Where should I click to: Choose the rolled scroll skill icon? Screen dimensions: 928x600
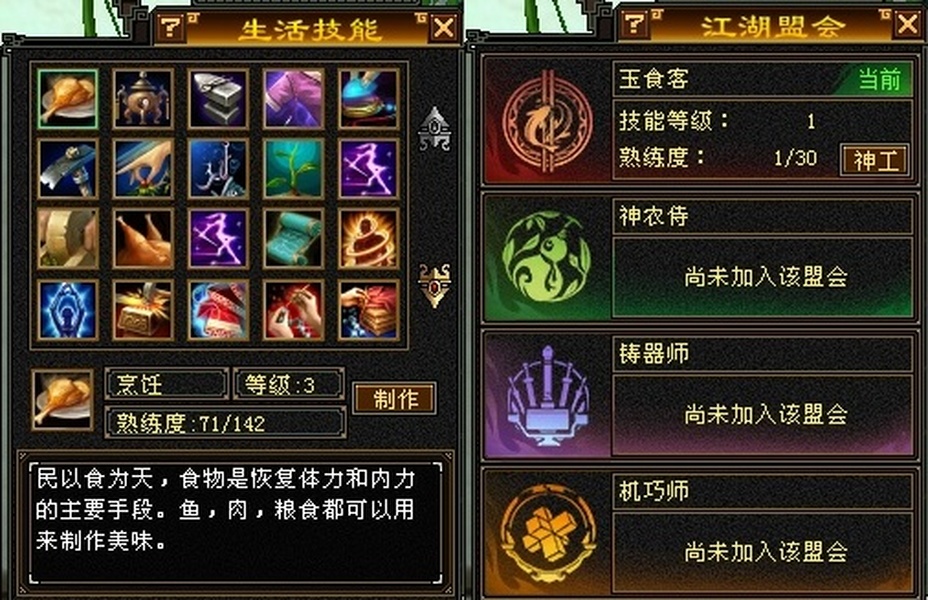(x=293, y=238)
